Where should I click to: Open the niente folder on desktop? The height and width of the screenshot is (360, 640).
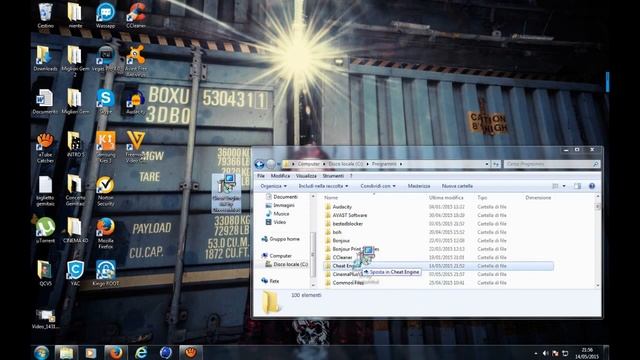point(75,15)
